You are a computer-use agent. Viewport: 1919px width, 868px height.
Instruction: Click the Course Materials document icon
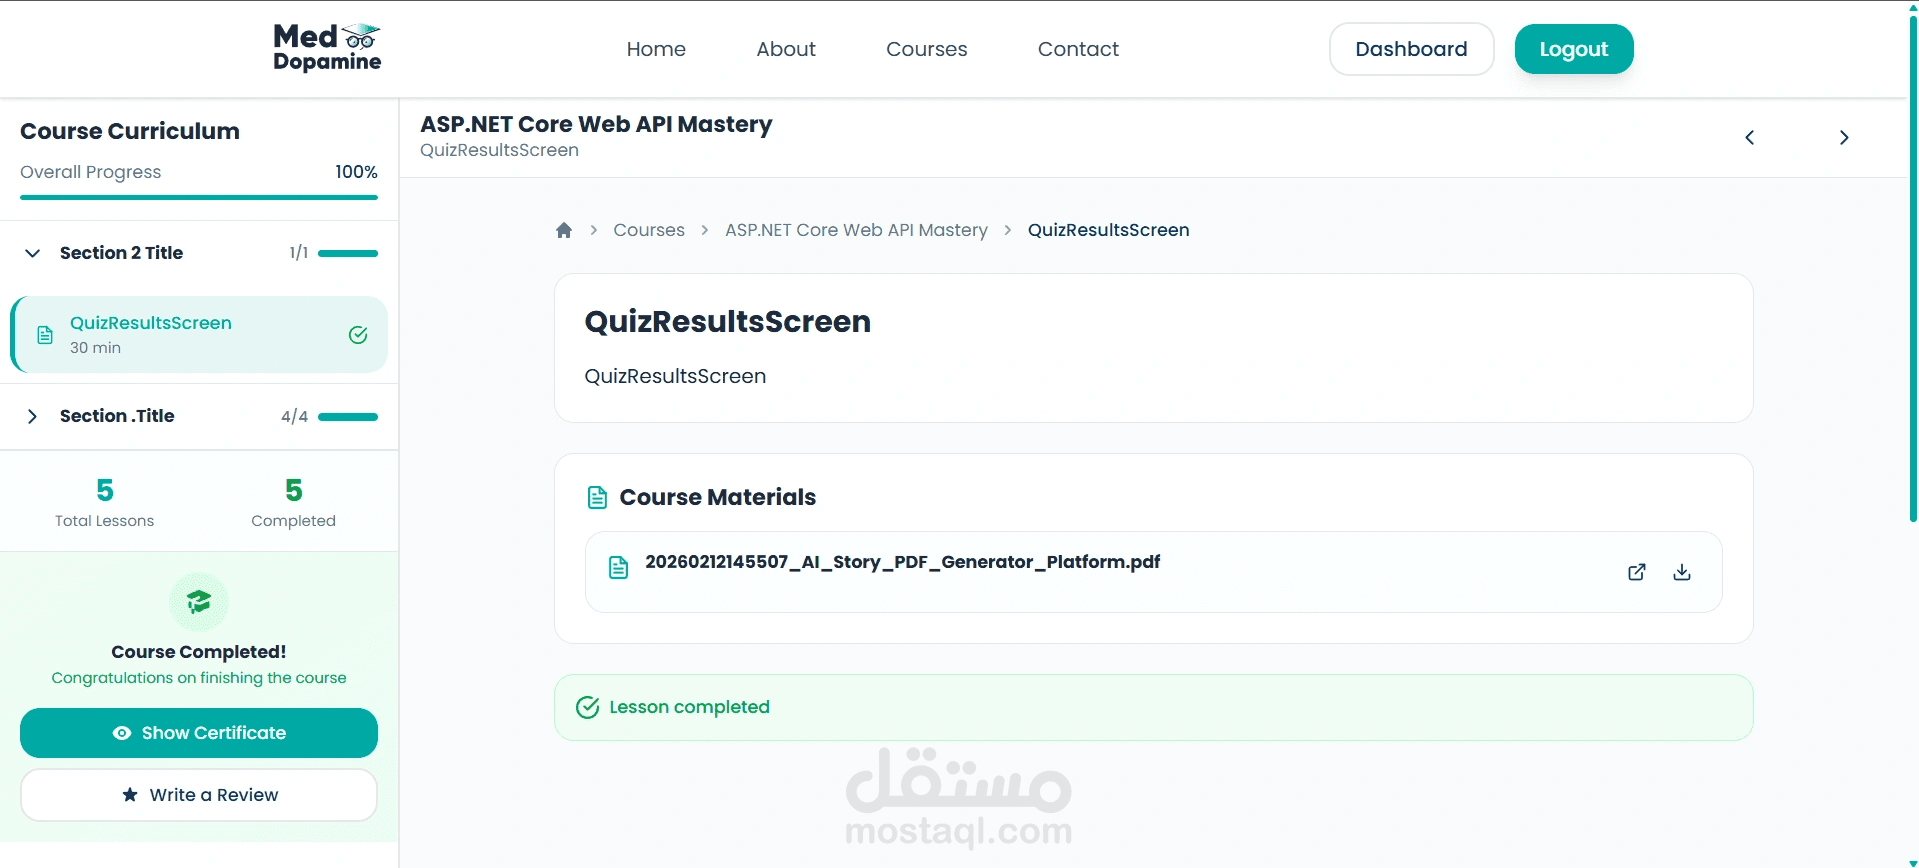point(597,497)
